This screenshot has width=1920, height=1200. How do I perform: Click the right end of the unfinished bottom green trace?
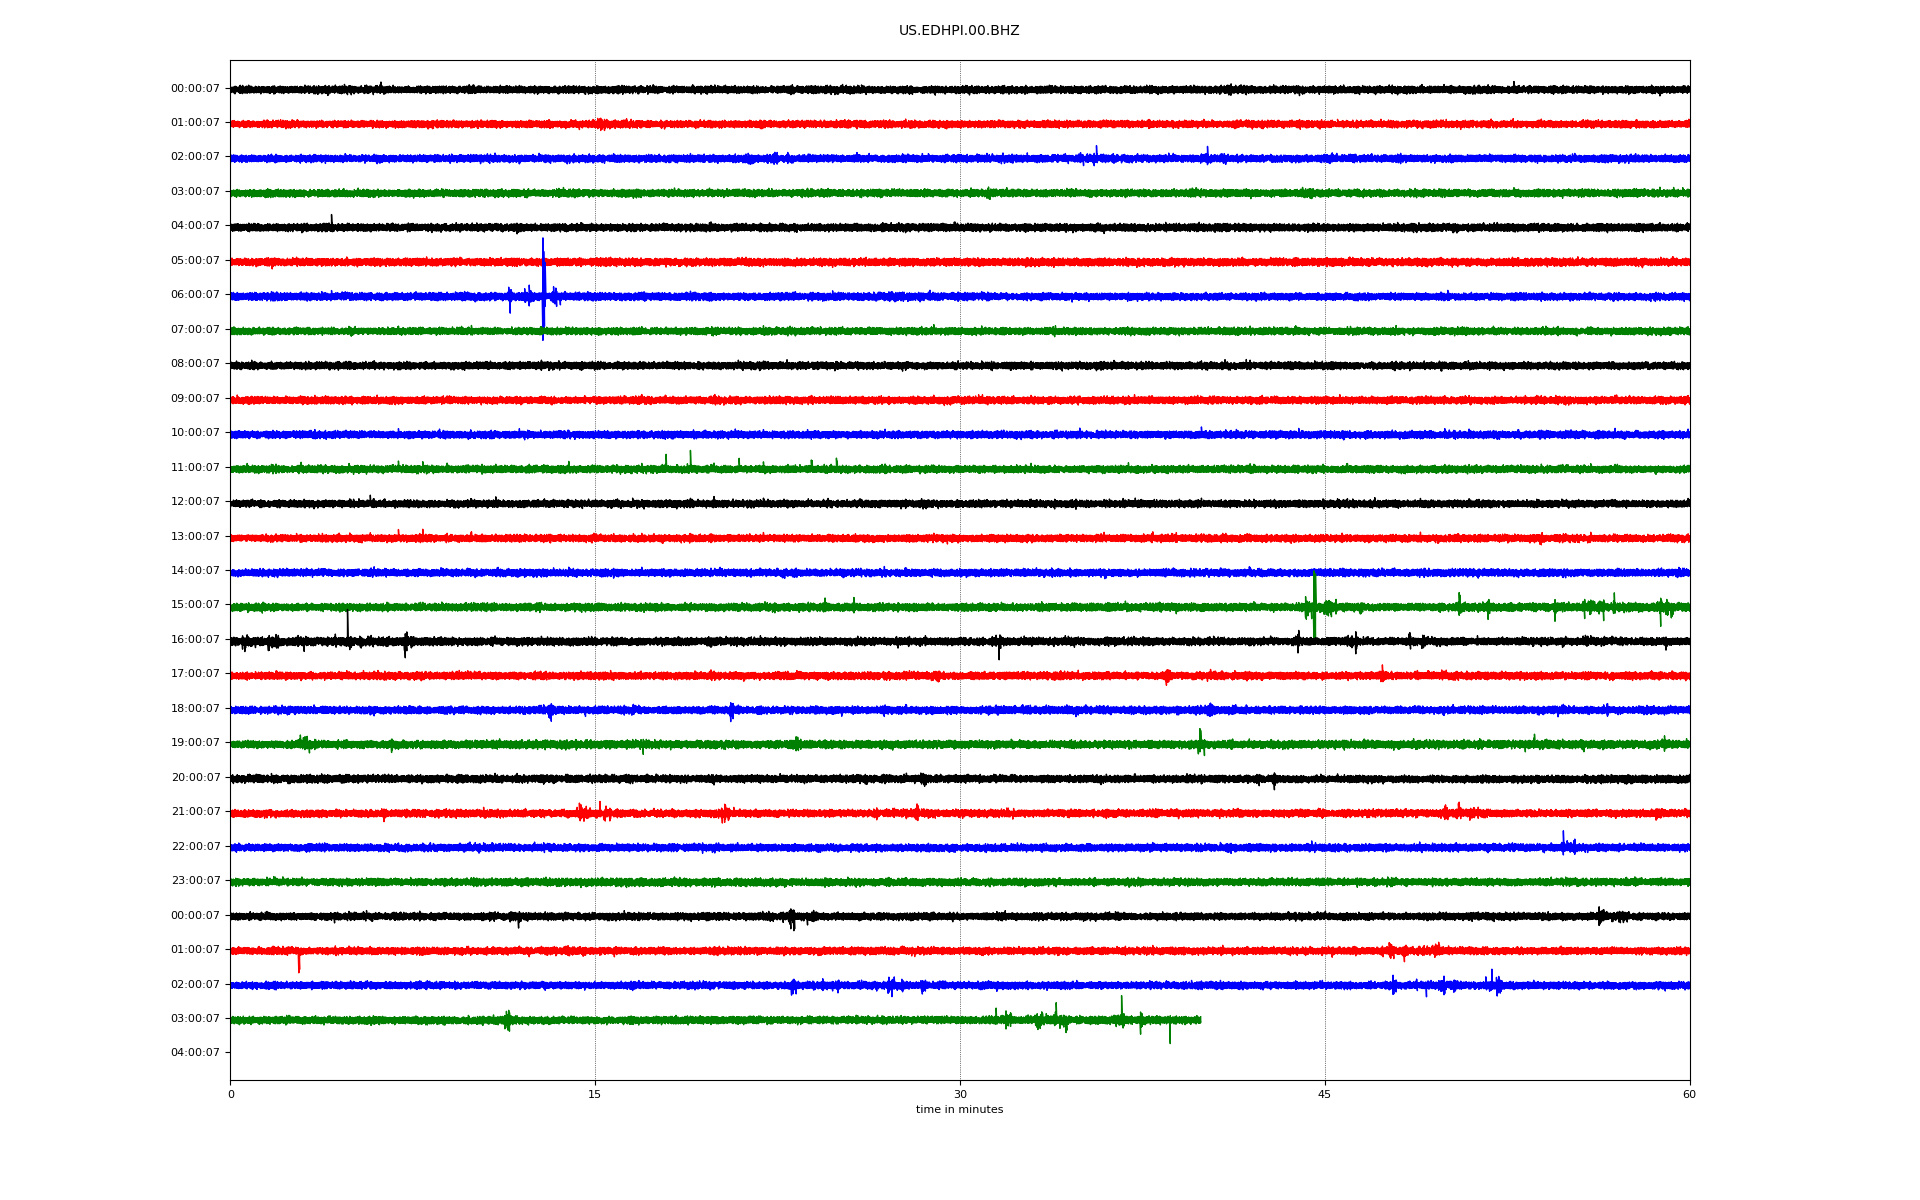1199,1020
